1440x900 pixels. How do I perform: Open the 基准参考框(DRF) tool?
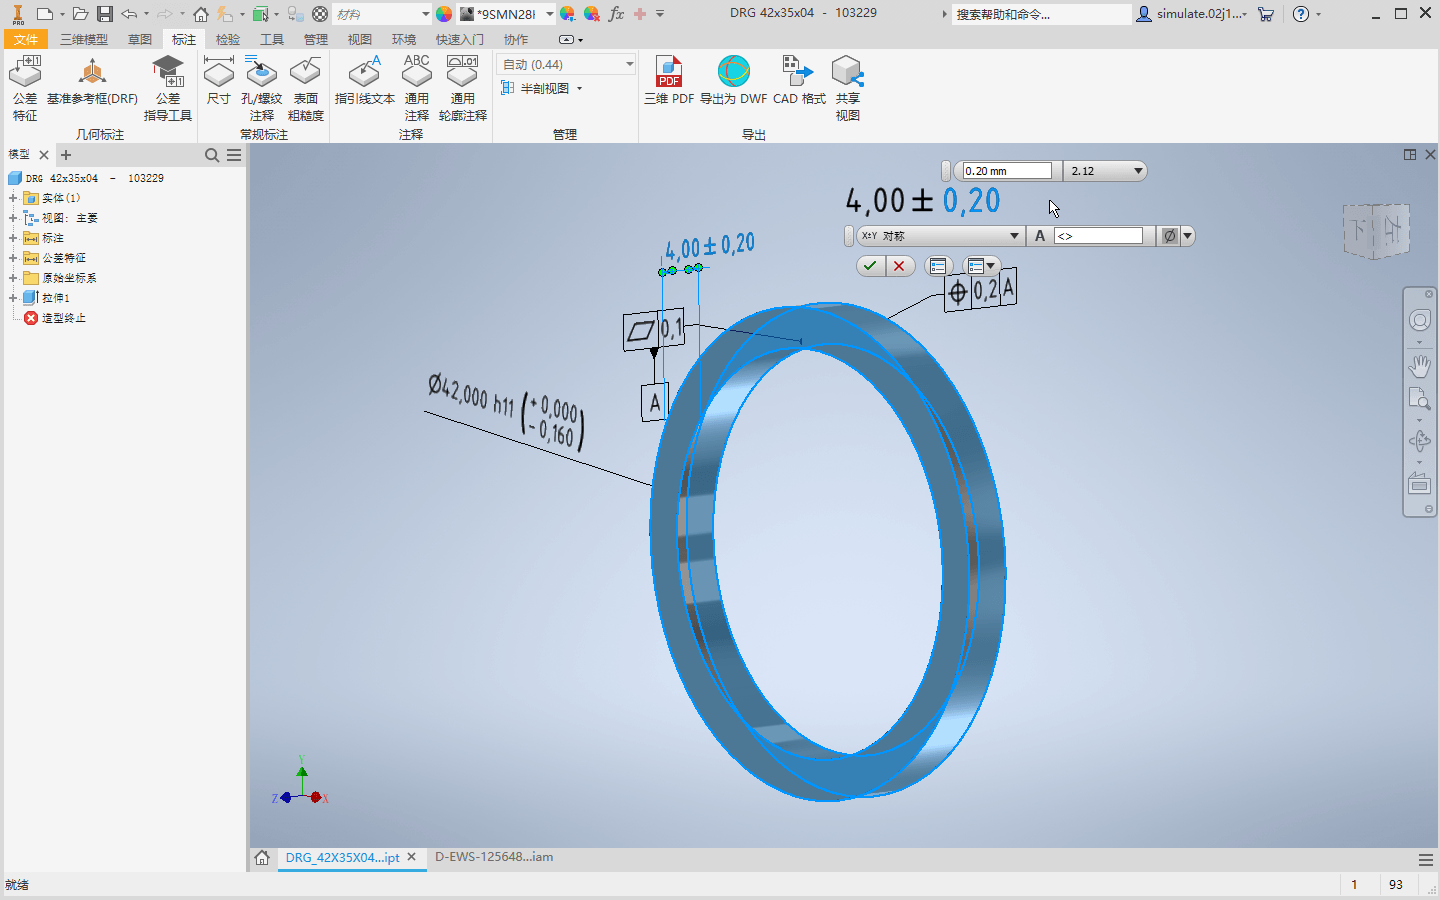click(92, 81)
